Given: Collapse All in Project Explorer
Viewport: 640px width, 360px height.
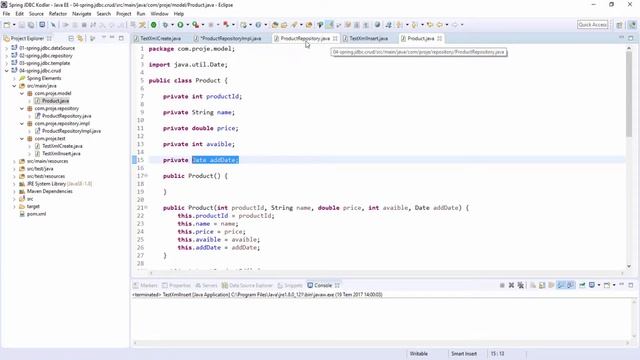Looking at the screenshot, I should tap(71, 38).
